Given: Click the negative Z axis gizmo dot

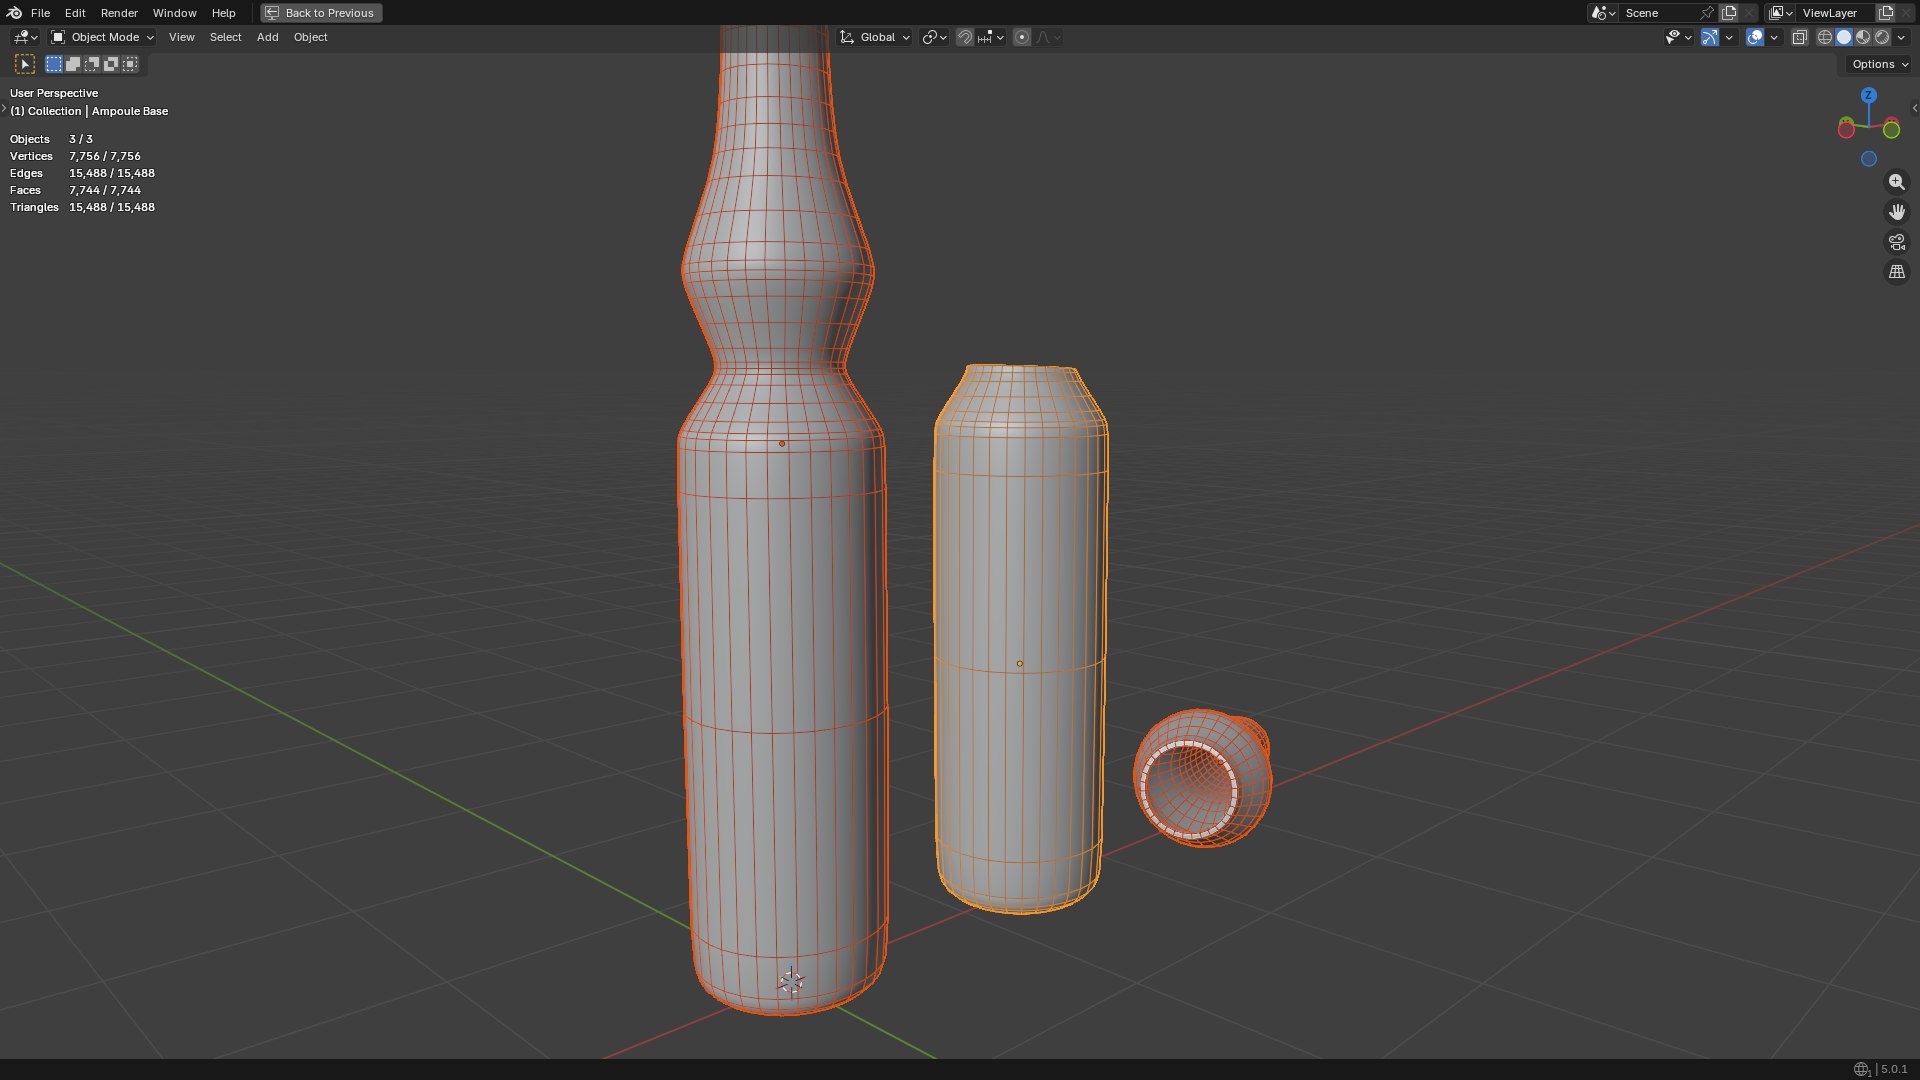Looking at the screenshot, I should tap(1869, 159).
